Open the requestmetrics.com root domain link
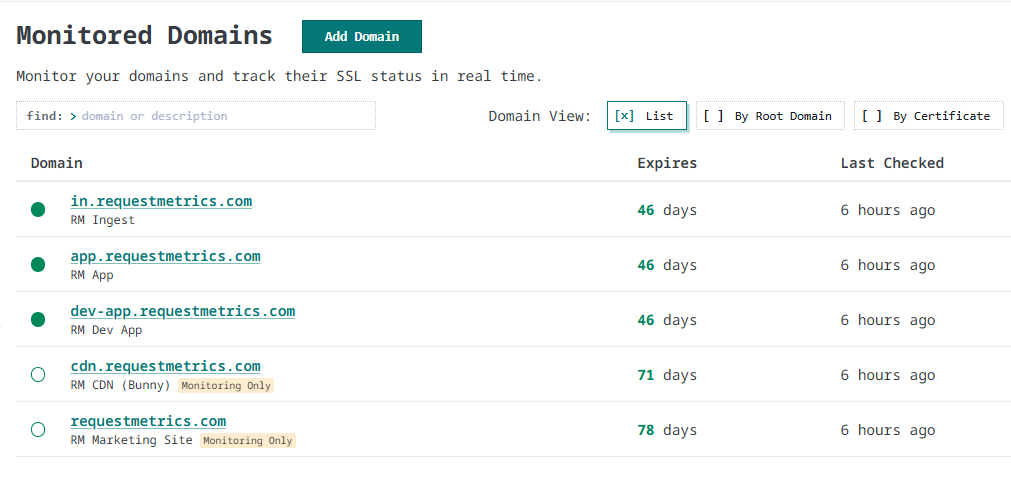The image size is (1011, 477). (x=148, y=421)
